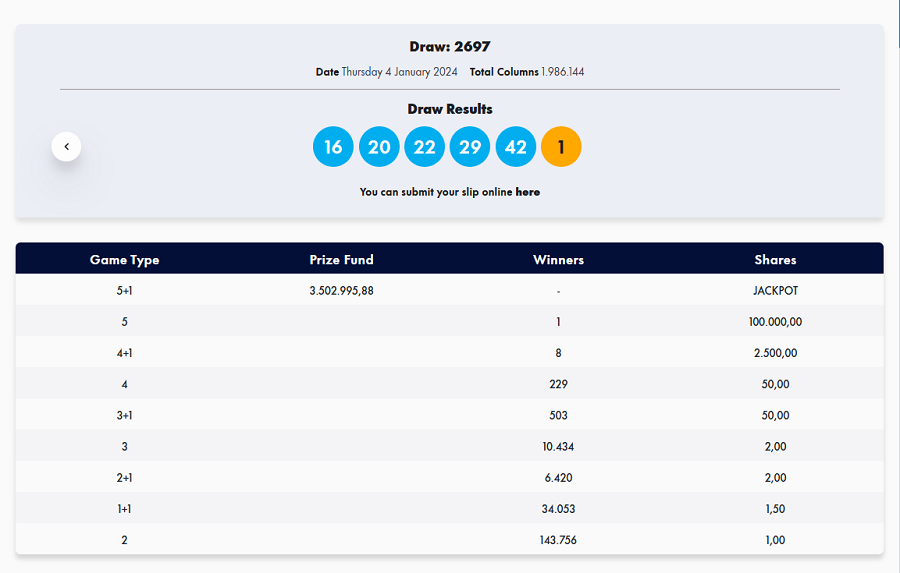Click the Thursday 4 January 2024 date
The width and height of the screenshot is (900, 573).
(x=399, y=72)
